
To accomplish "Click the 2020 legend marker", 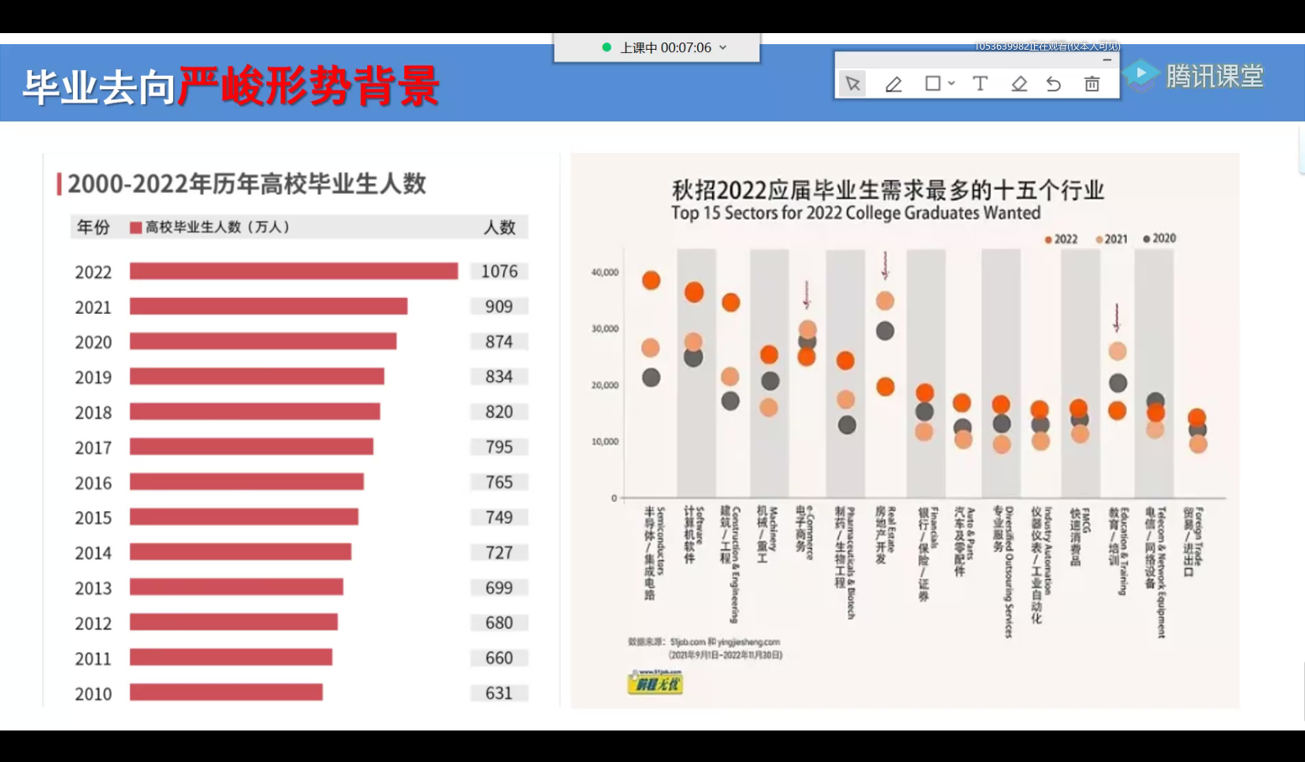I will click(1147, 239).
